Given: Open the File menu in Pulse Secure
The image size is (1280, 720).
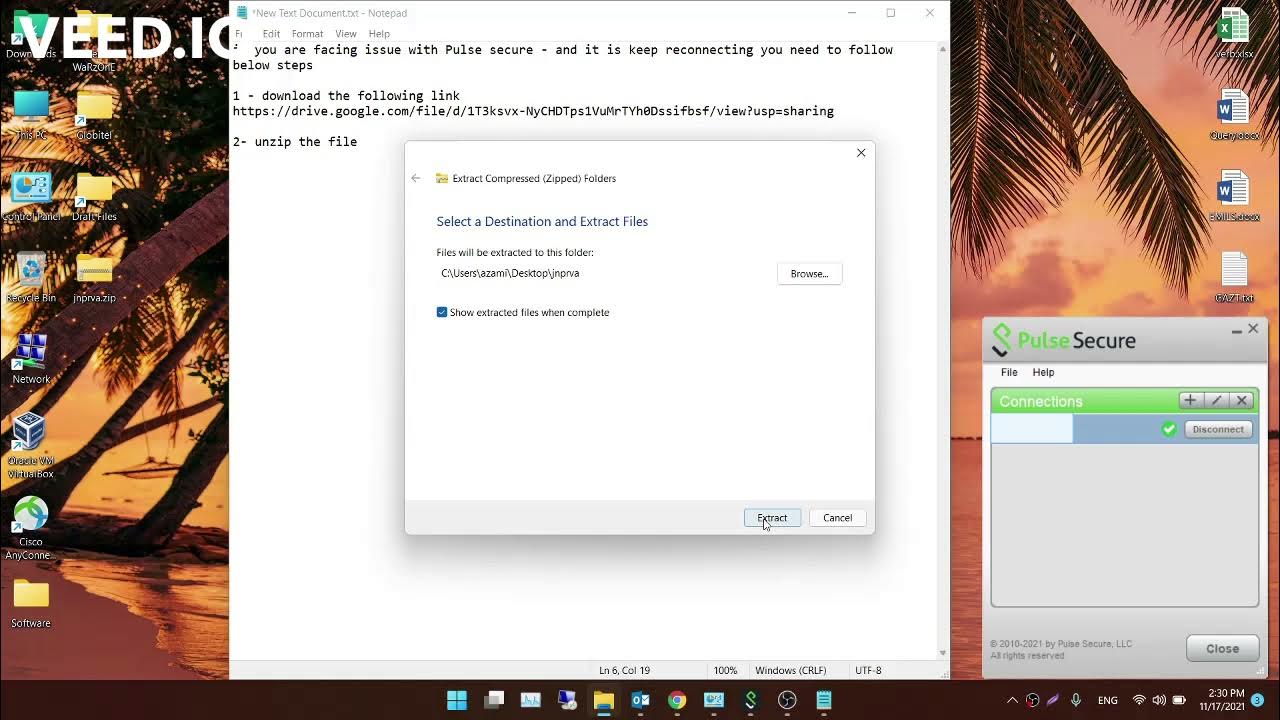Looking at the screenshot, I should (1009, 372).
